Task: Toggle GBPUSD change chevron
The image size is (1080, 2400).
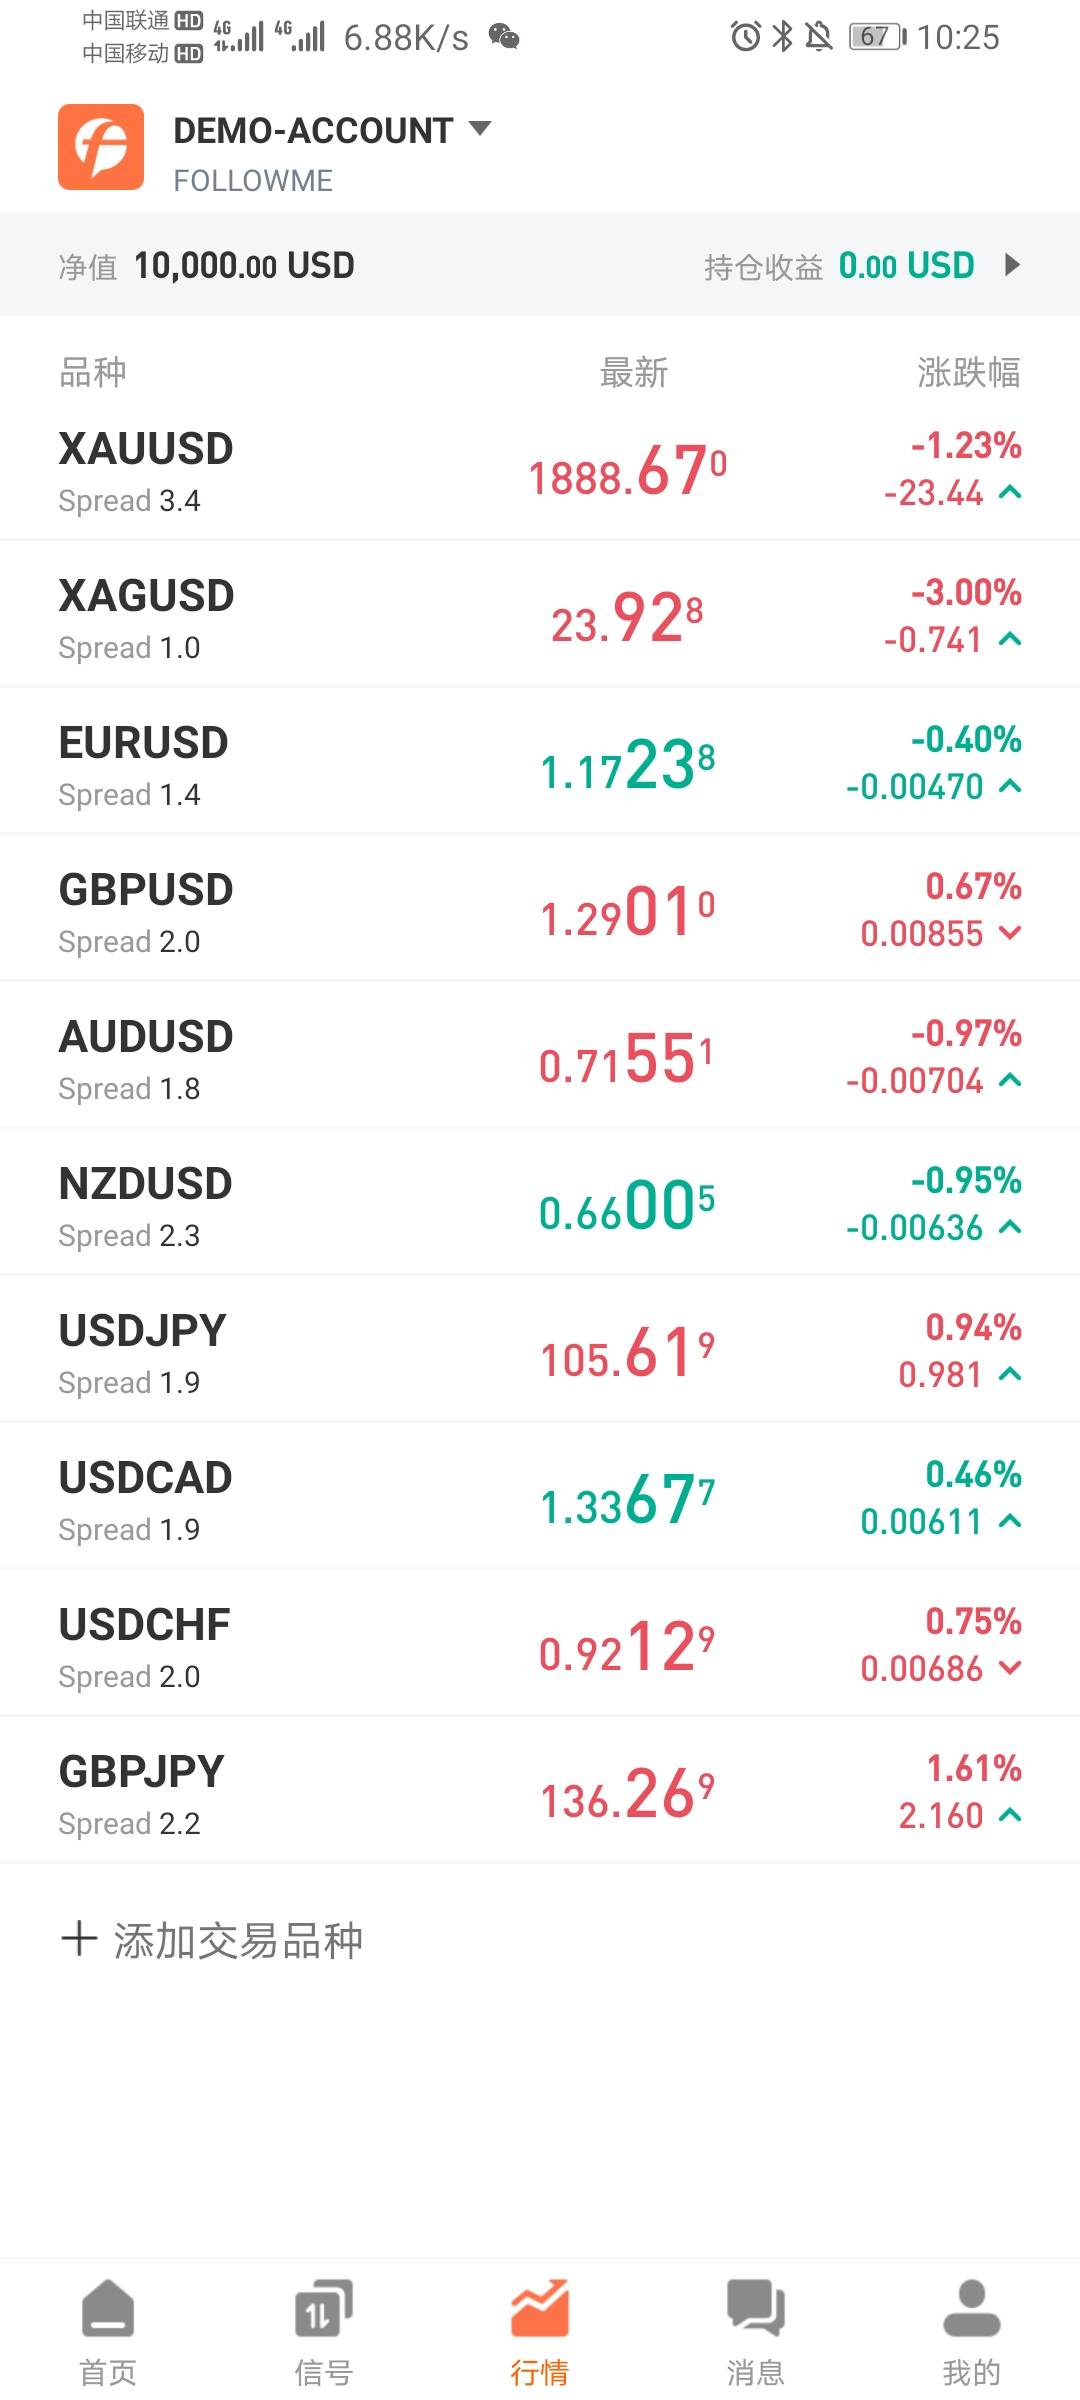Action: click(x=1010, y=933)
